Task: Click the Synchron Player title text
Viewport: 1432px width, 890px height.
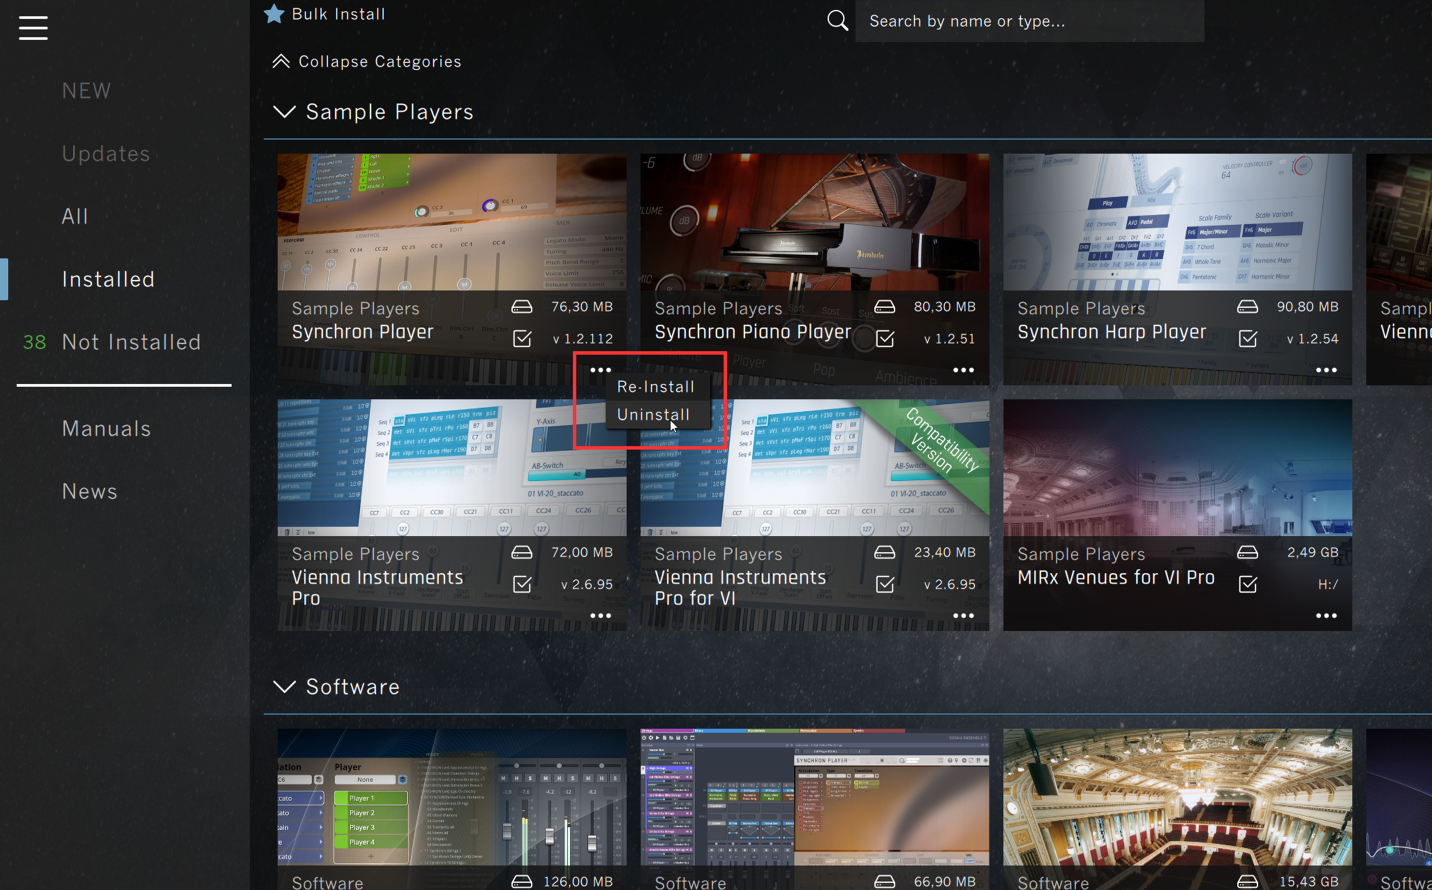Action: (x=363, y=332)
